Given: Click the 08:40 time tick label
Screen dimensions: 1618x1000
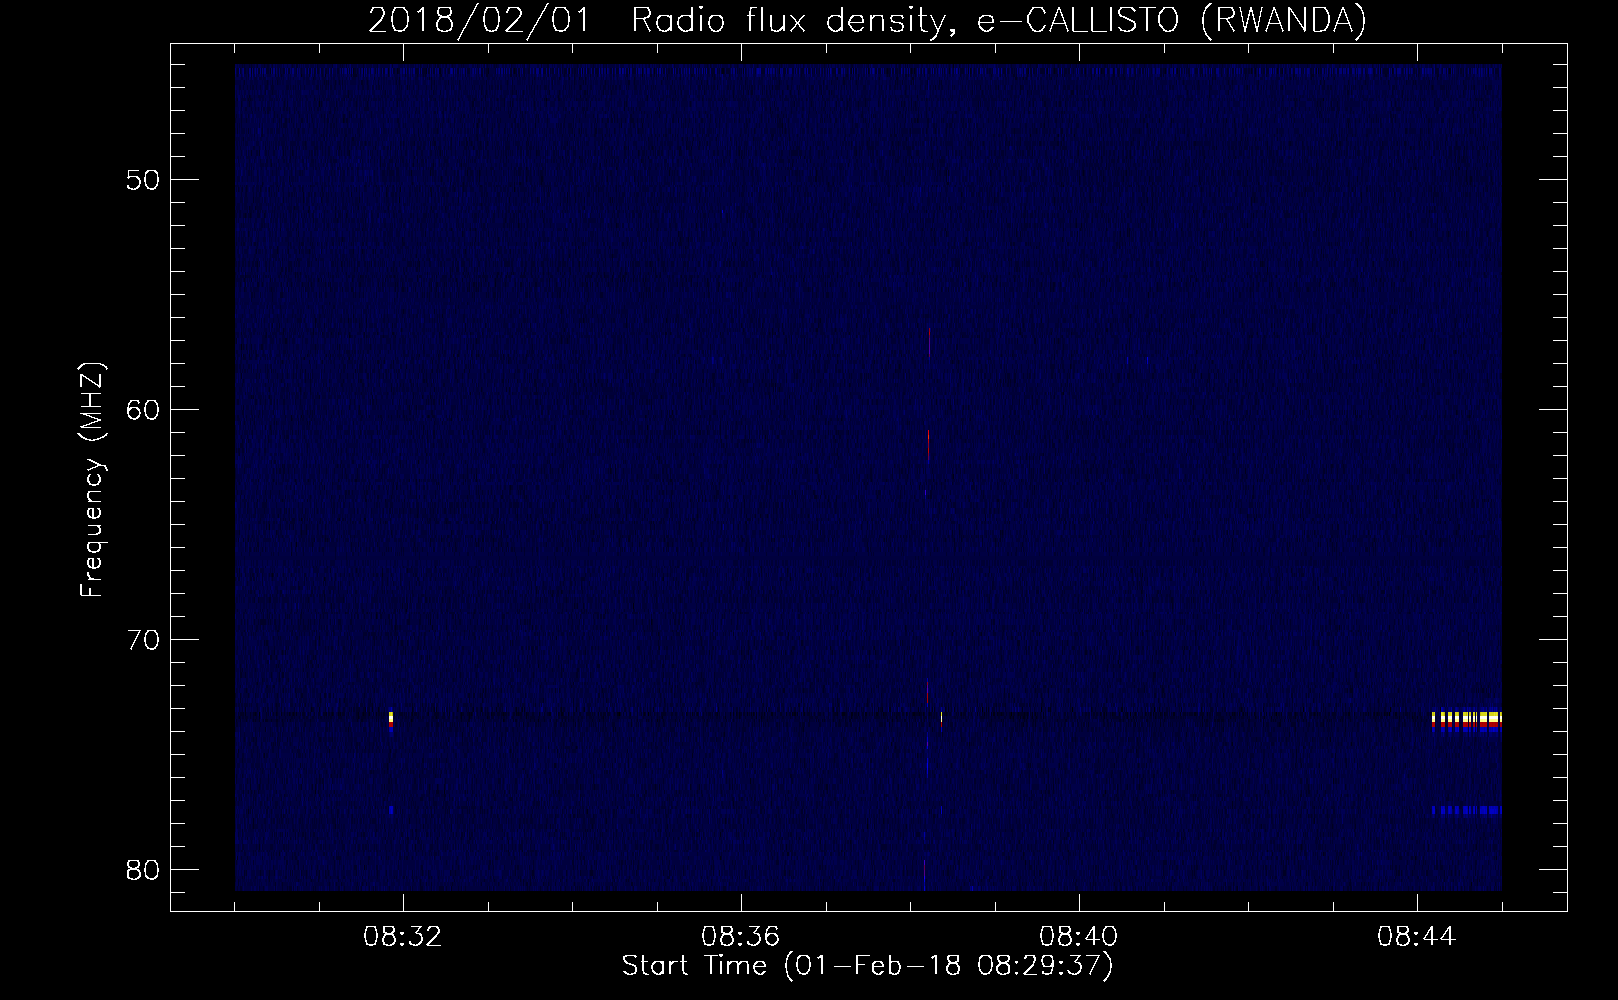Looking at the screenshot, I should click(x=1079, y=937).
